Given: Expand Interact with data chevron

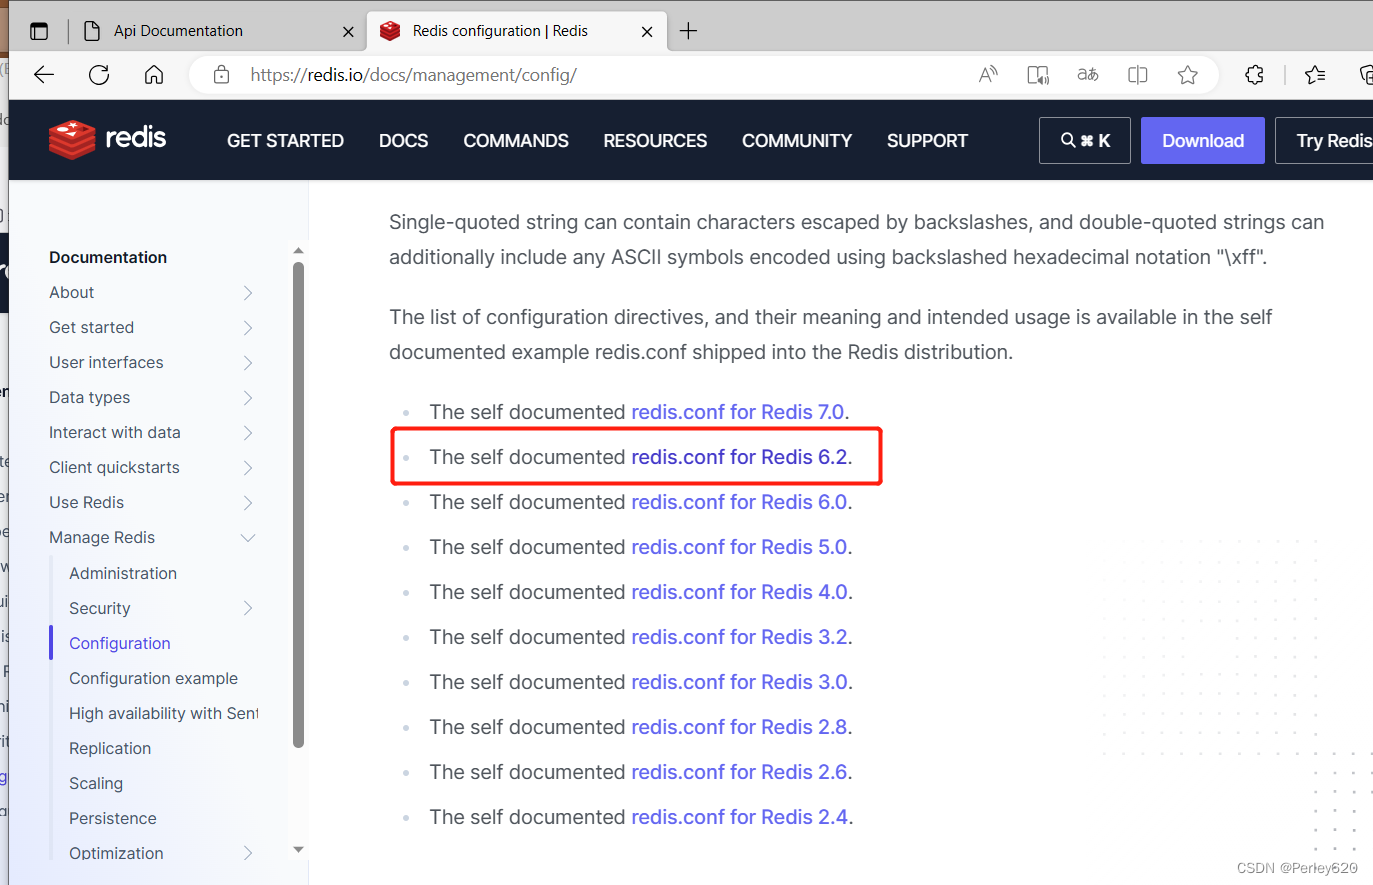Looking at the screenshot, I should 248,433.
